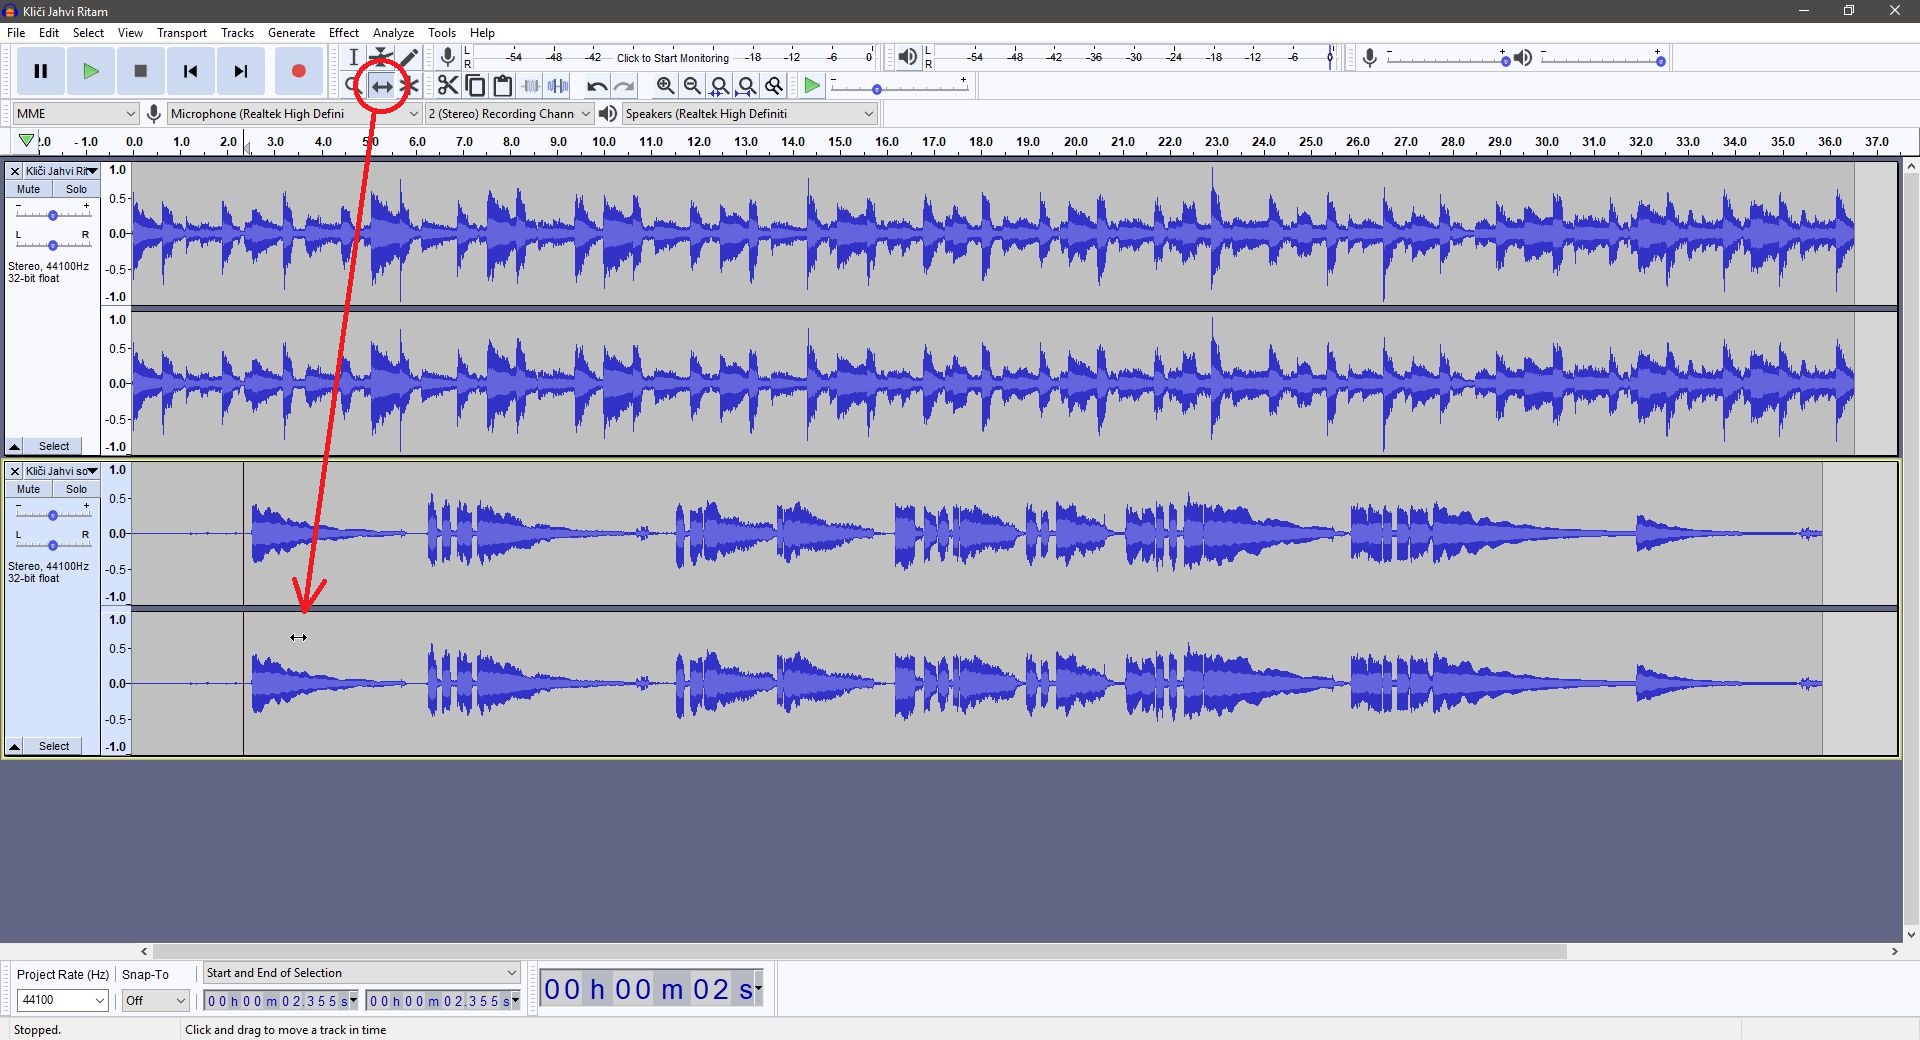Click Fit Selection to Width icon
Image resolution: width=1920 pixels, height=1040 pixels.
[719, 86]
